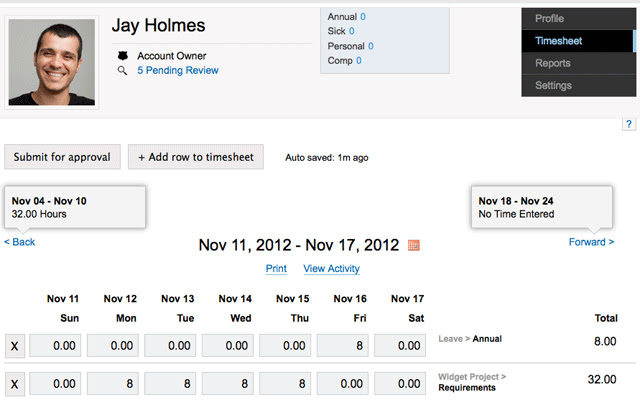
Task: Click Add row to timesheet button
Action: 196,157
